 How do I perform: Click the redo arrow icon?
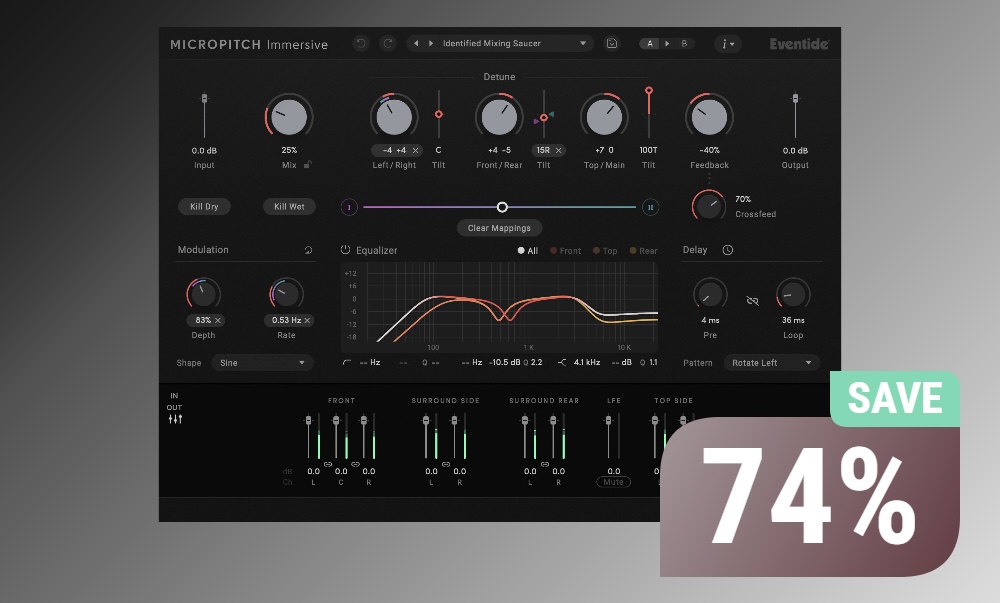[x=388, y=43]
